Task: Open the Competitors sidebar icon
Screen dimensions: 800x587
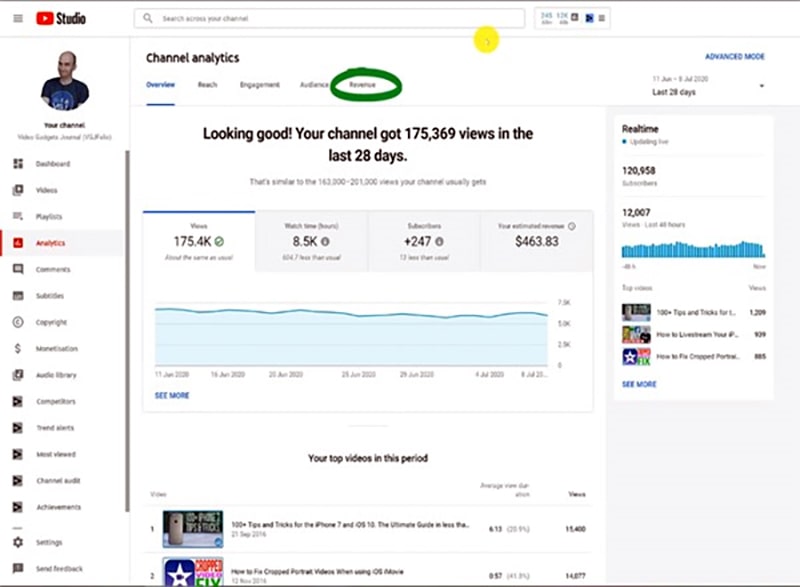Action: pyautogui.click(x=18, y=401)
